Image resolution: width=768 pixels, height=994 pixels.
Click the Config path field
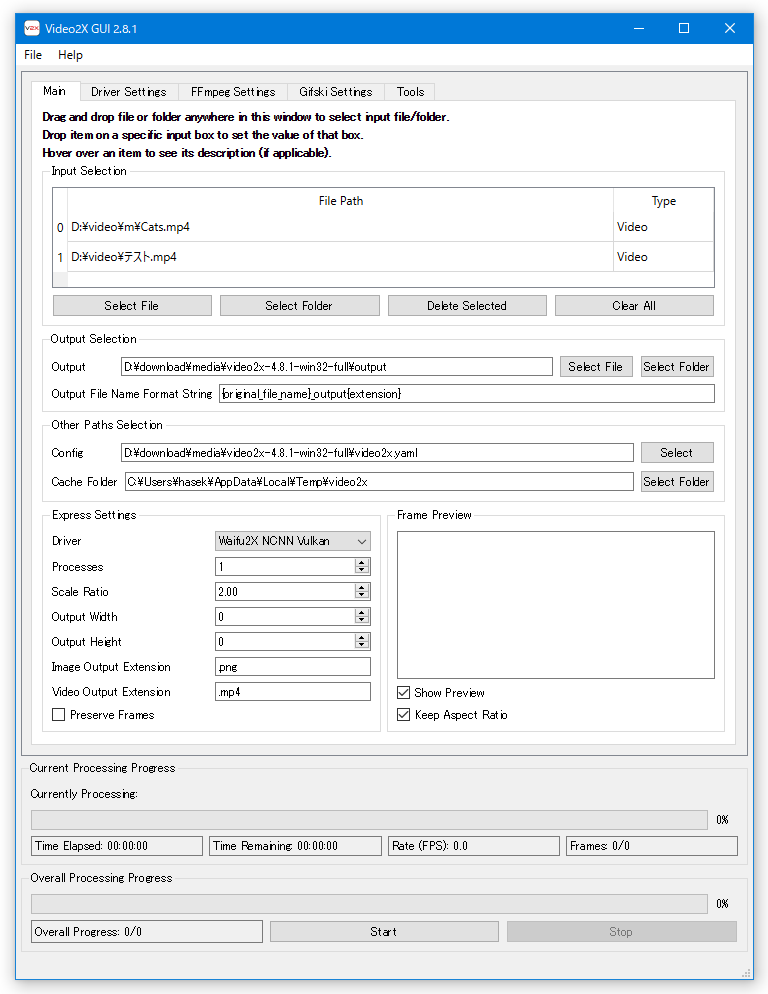click(377, 453)
